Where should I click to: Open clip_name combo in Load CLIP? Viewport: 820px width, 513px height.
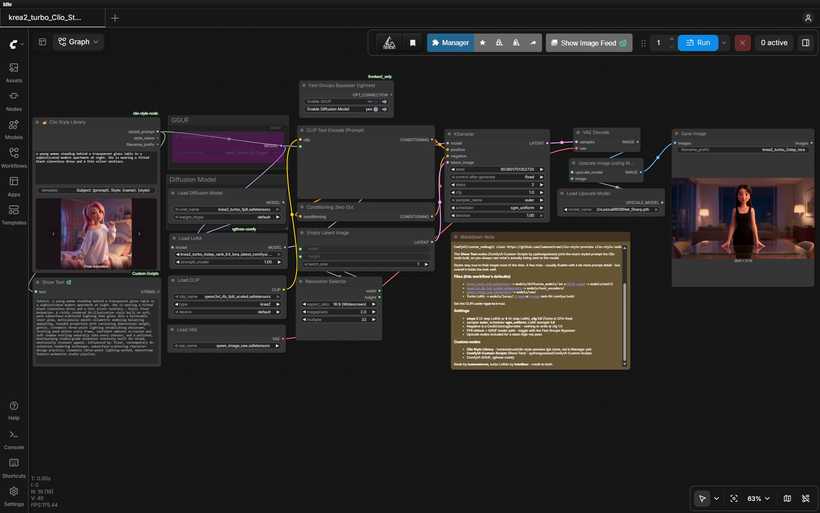(227, 297)
